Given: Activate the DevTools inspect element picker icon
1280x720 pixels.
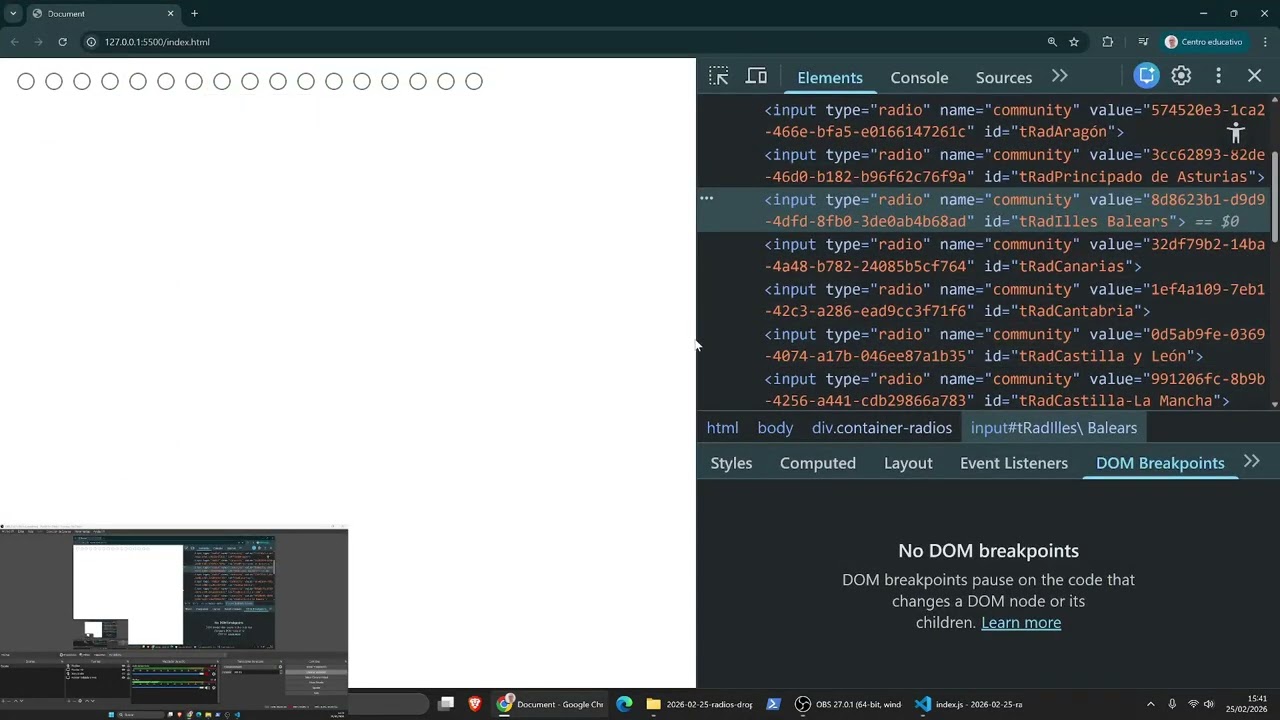Looking at the screenshot, I should pos(718,77).
